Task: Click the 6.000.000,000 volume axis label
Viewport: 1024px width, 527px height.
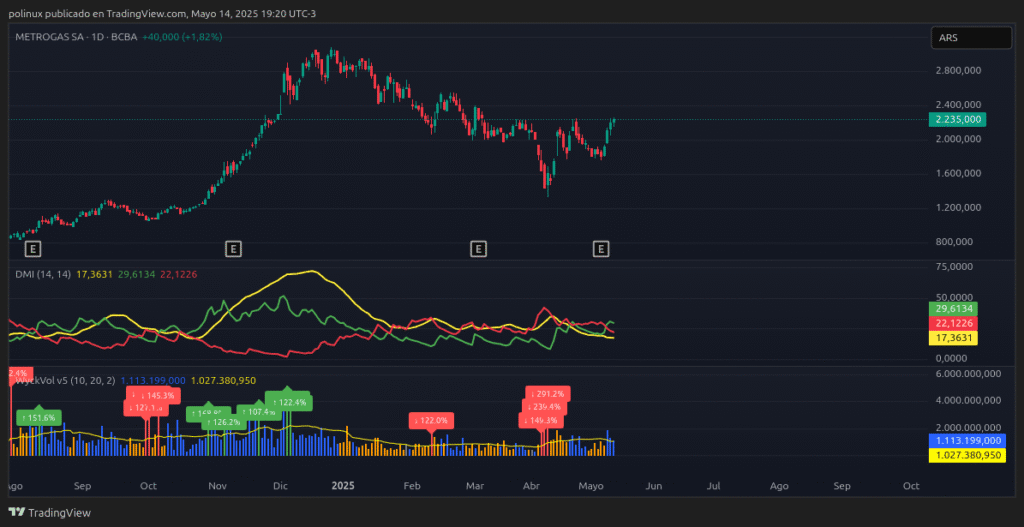Action: click(968, 374)
